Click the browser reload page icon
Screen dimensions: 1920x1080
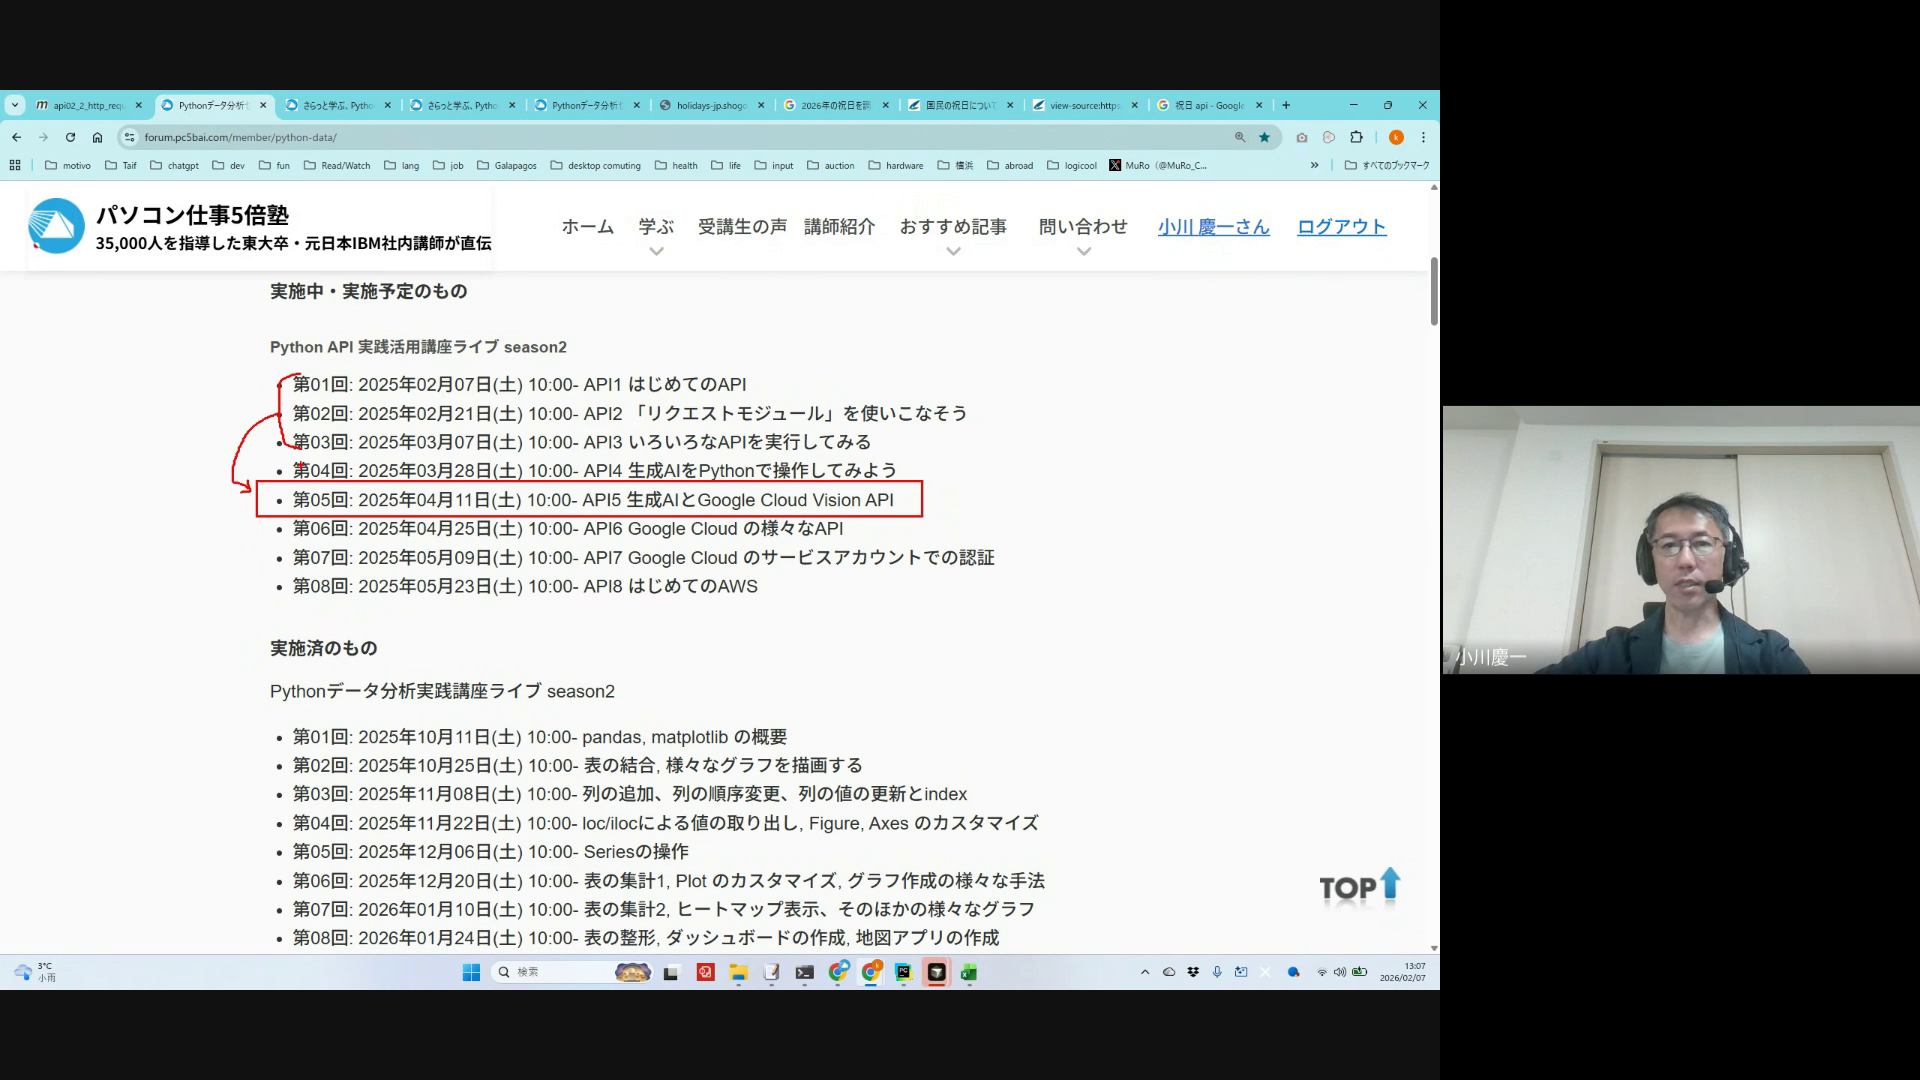(70, 137)
